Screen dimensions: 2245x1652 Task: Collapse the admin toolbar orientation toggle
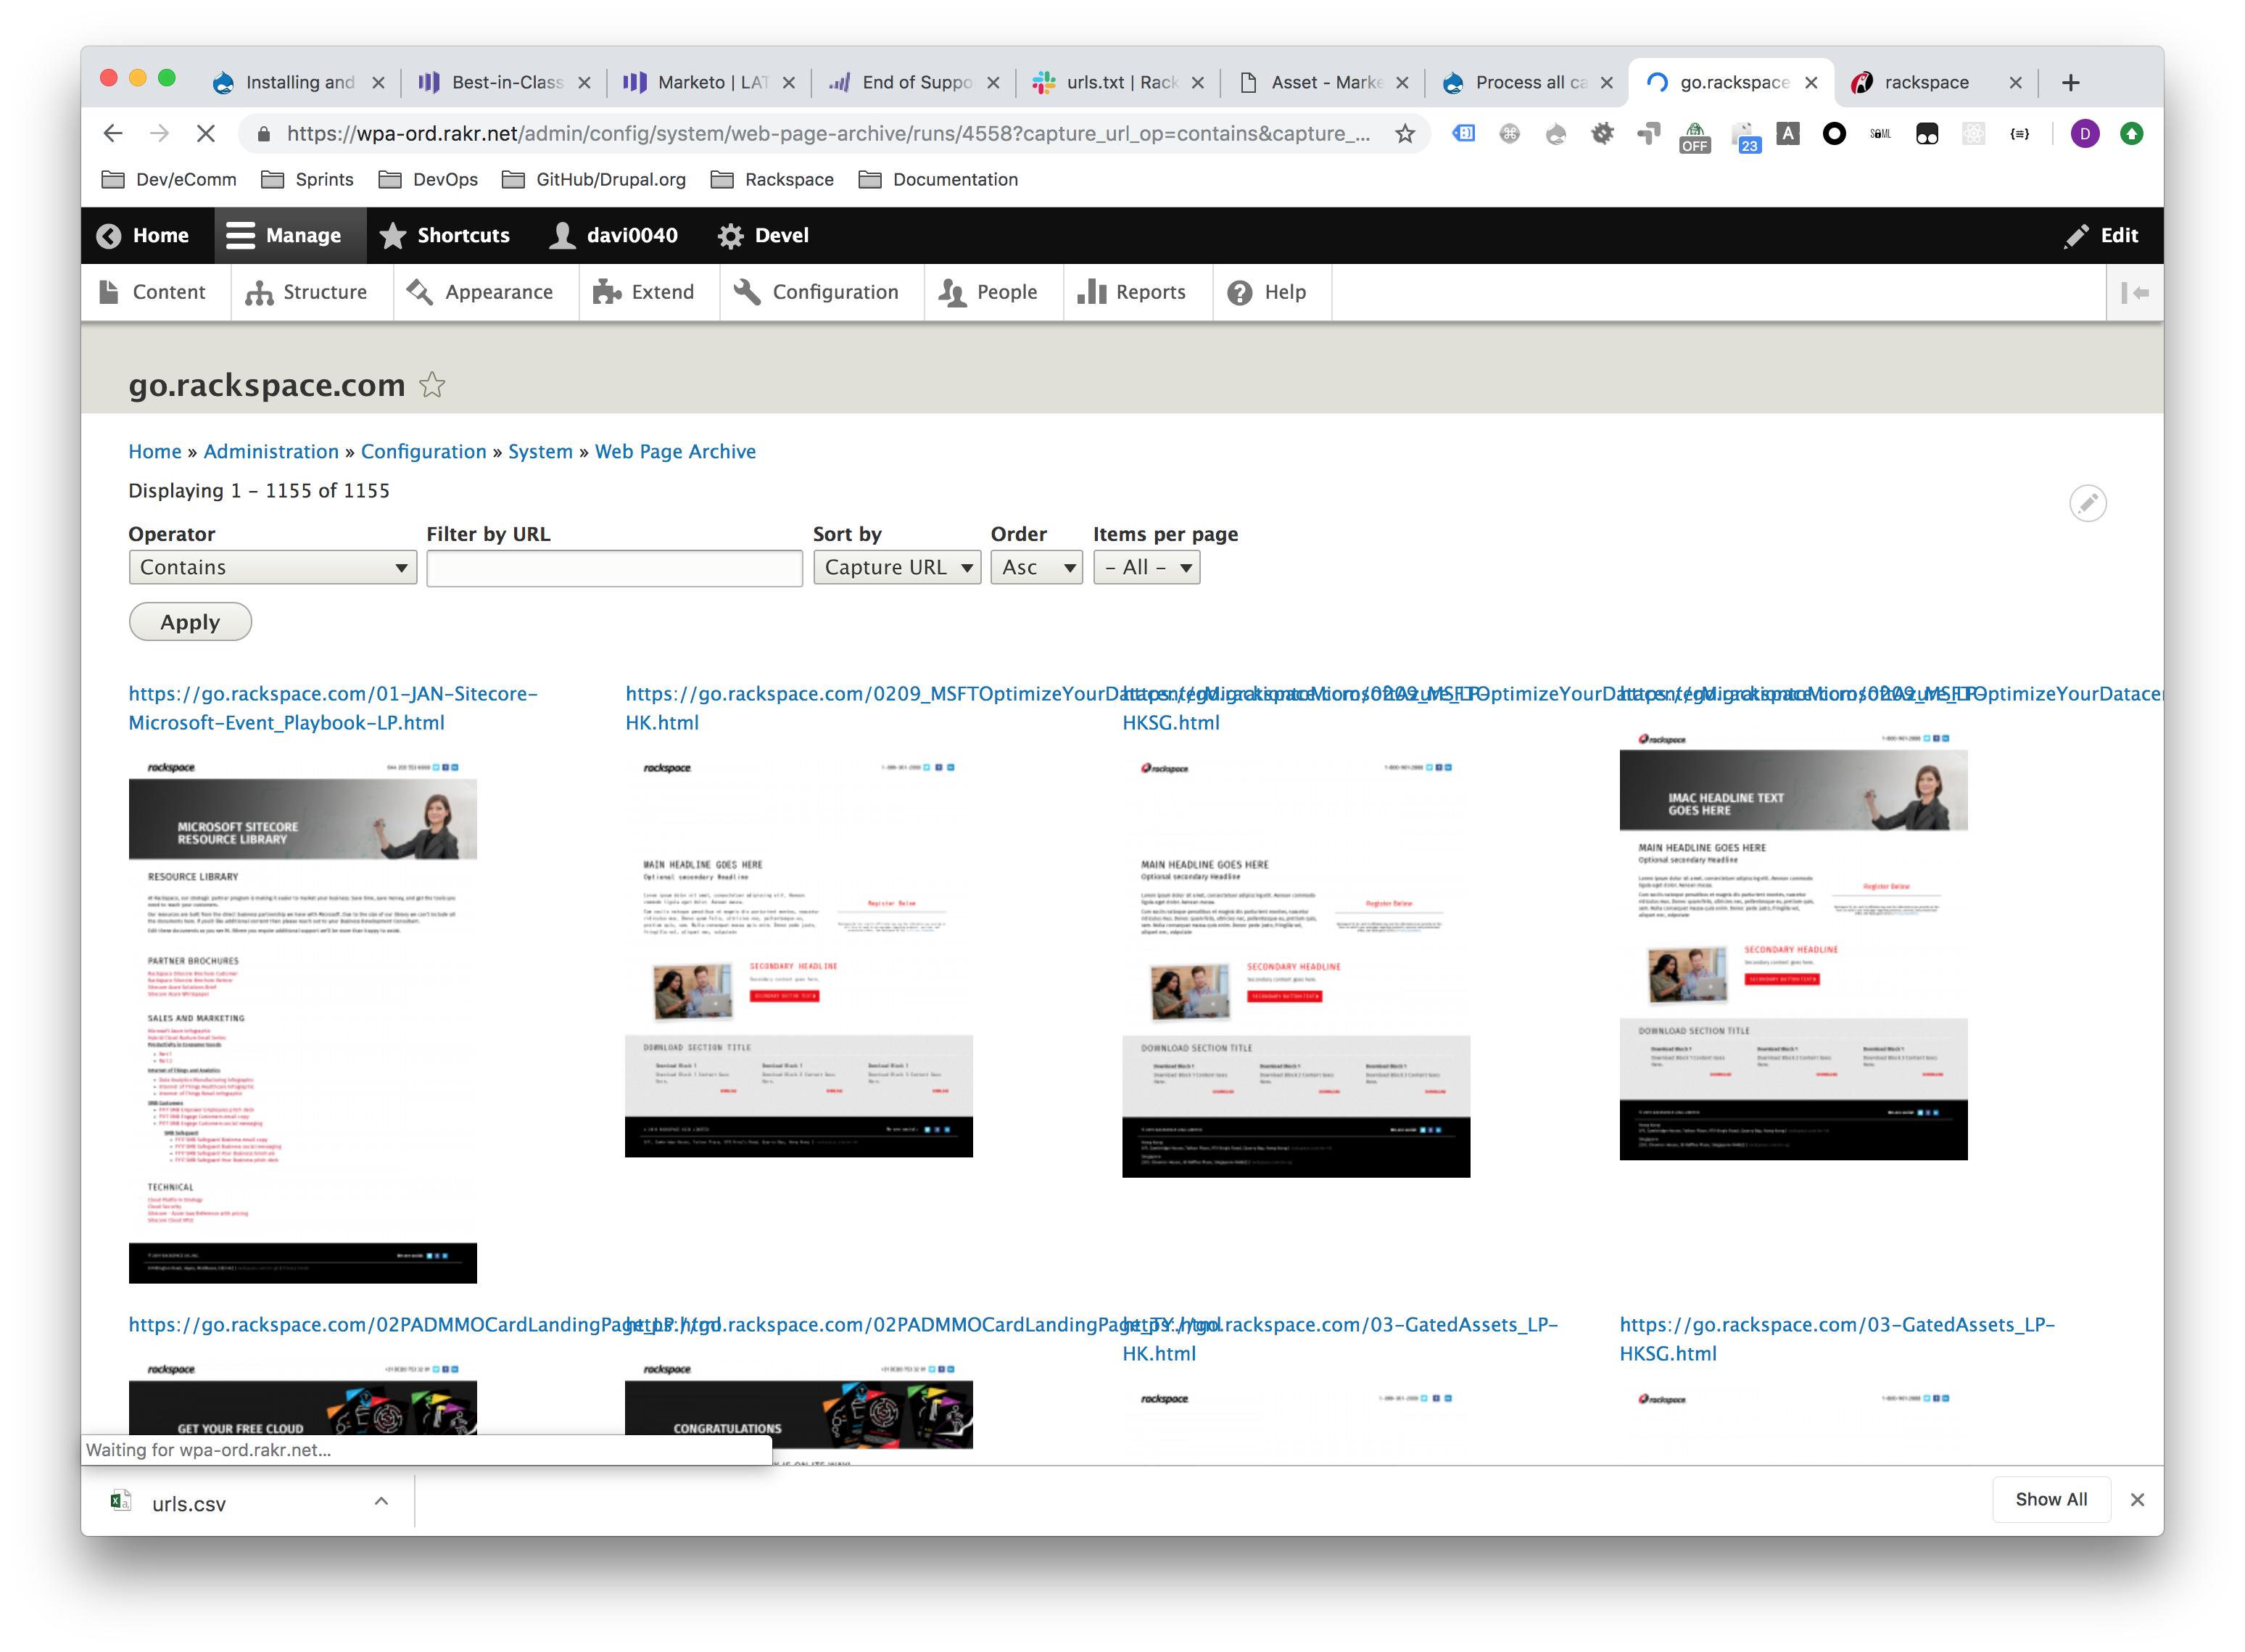tap(2135, 292)
